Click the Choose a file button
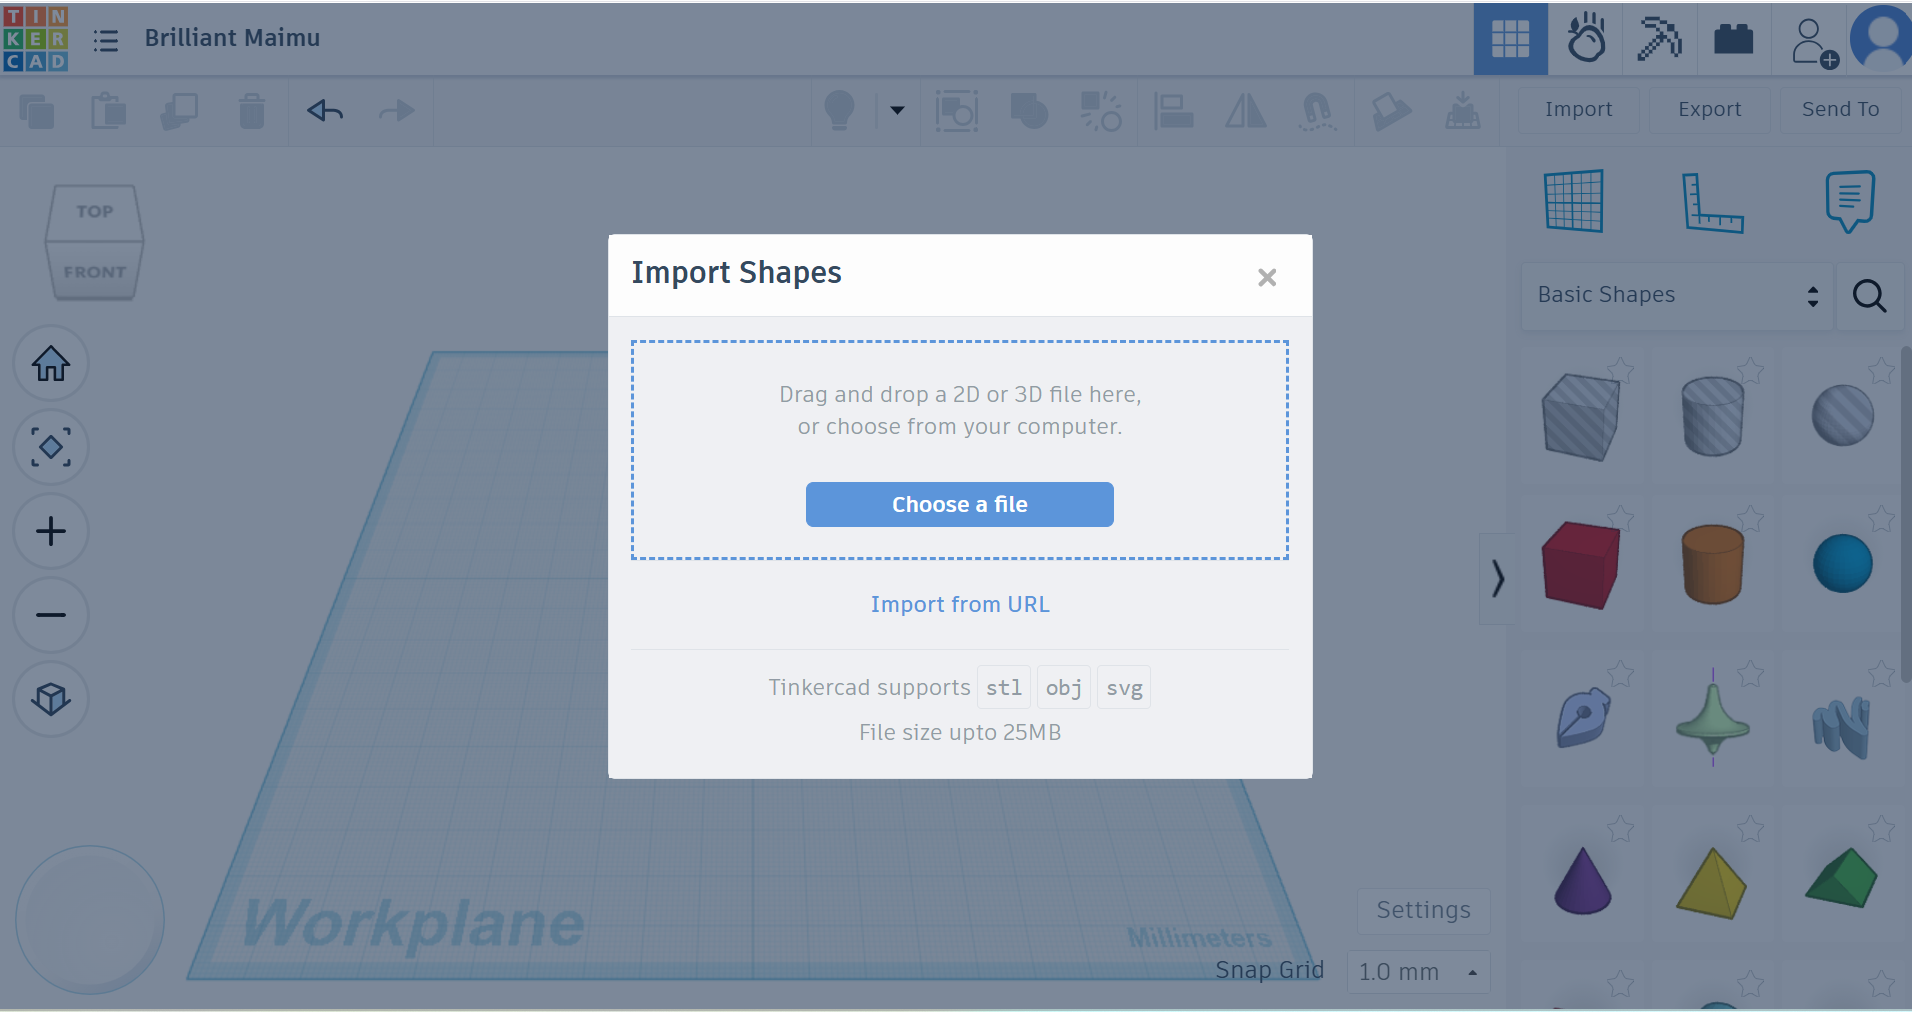Viewport: 1912px width, 1012px height. [959, 505]
